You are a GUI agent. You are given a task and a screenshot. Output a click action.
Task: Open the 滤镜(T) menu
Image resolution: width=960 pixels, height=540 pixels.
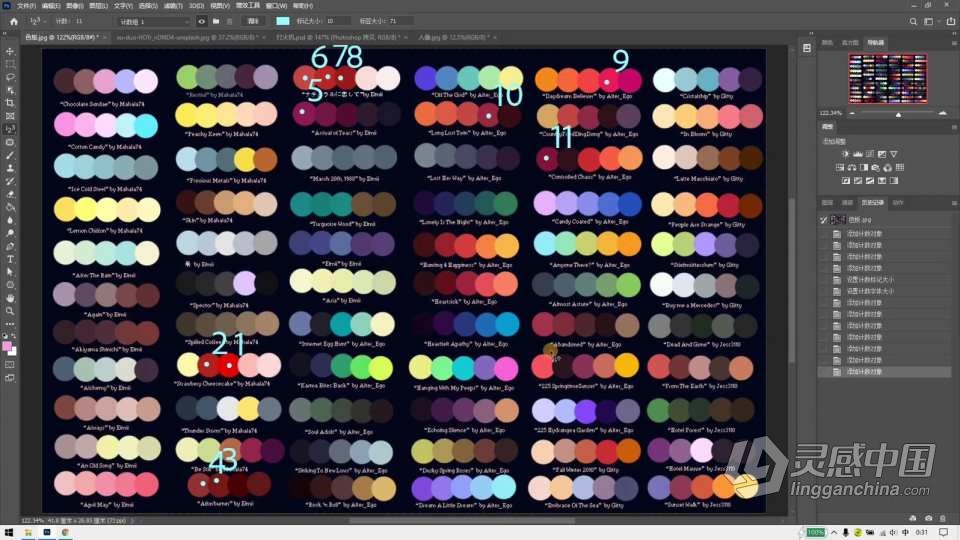pyautogui.click(x=173, y=6)
